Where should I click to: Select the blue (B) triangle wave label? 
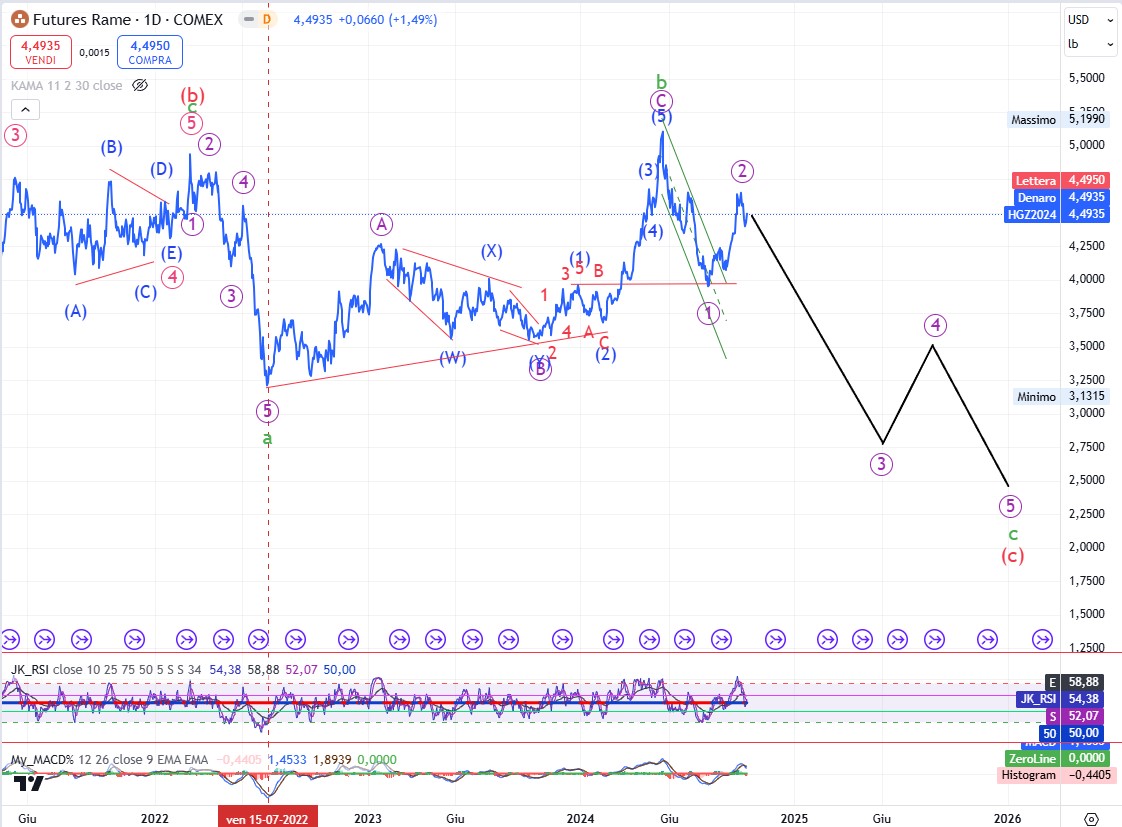111,147
